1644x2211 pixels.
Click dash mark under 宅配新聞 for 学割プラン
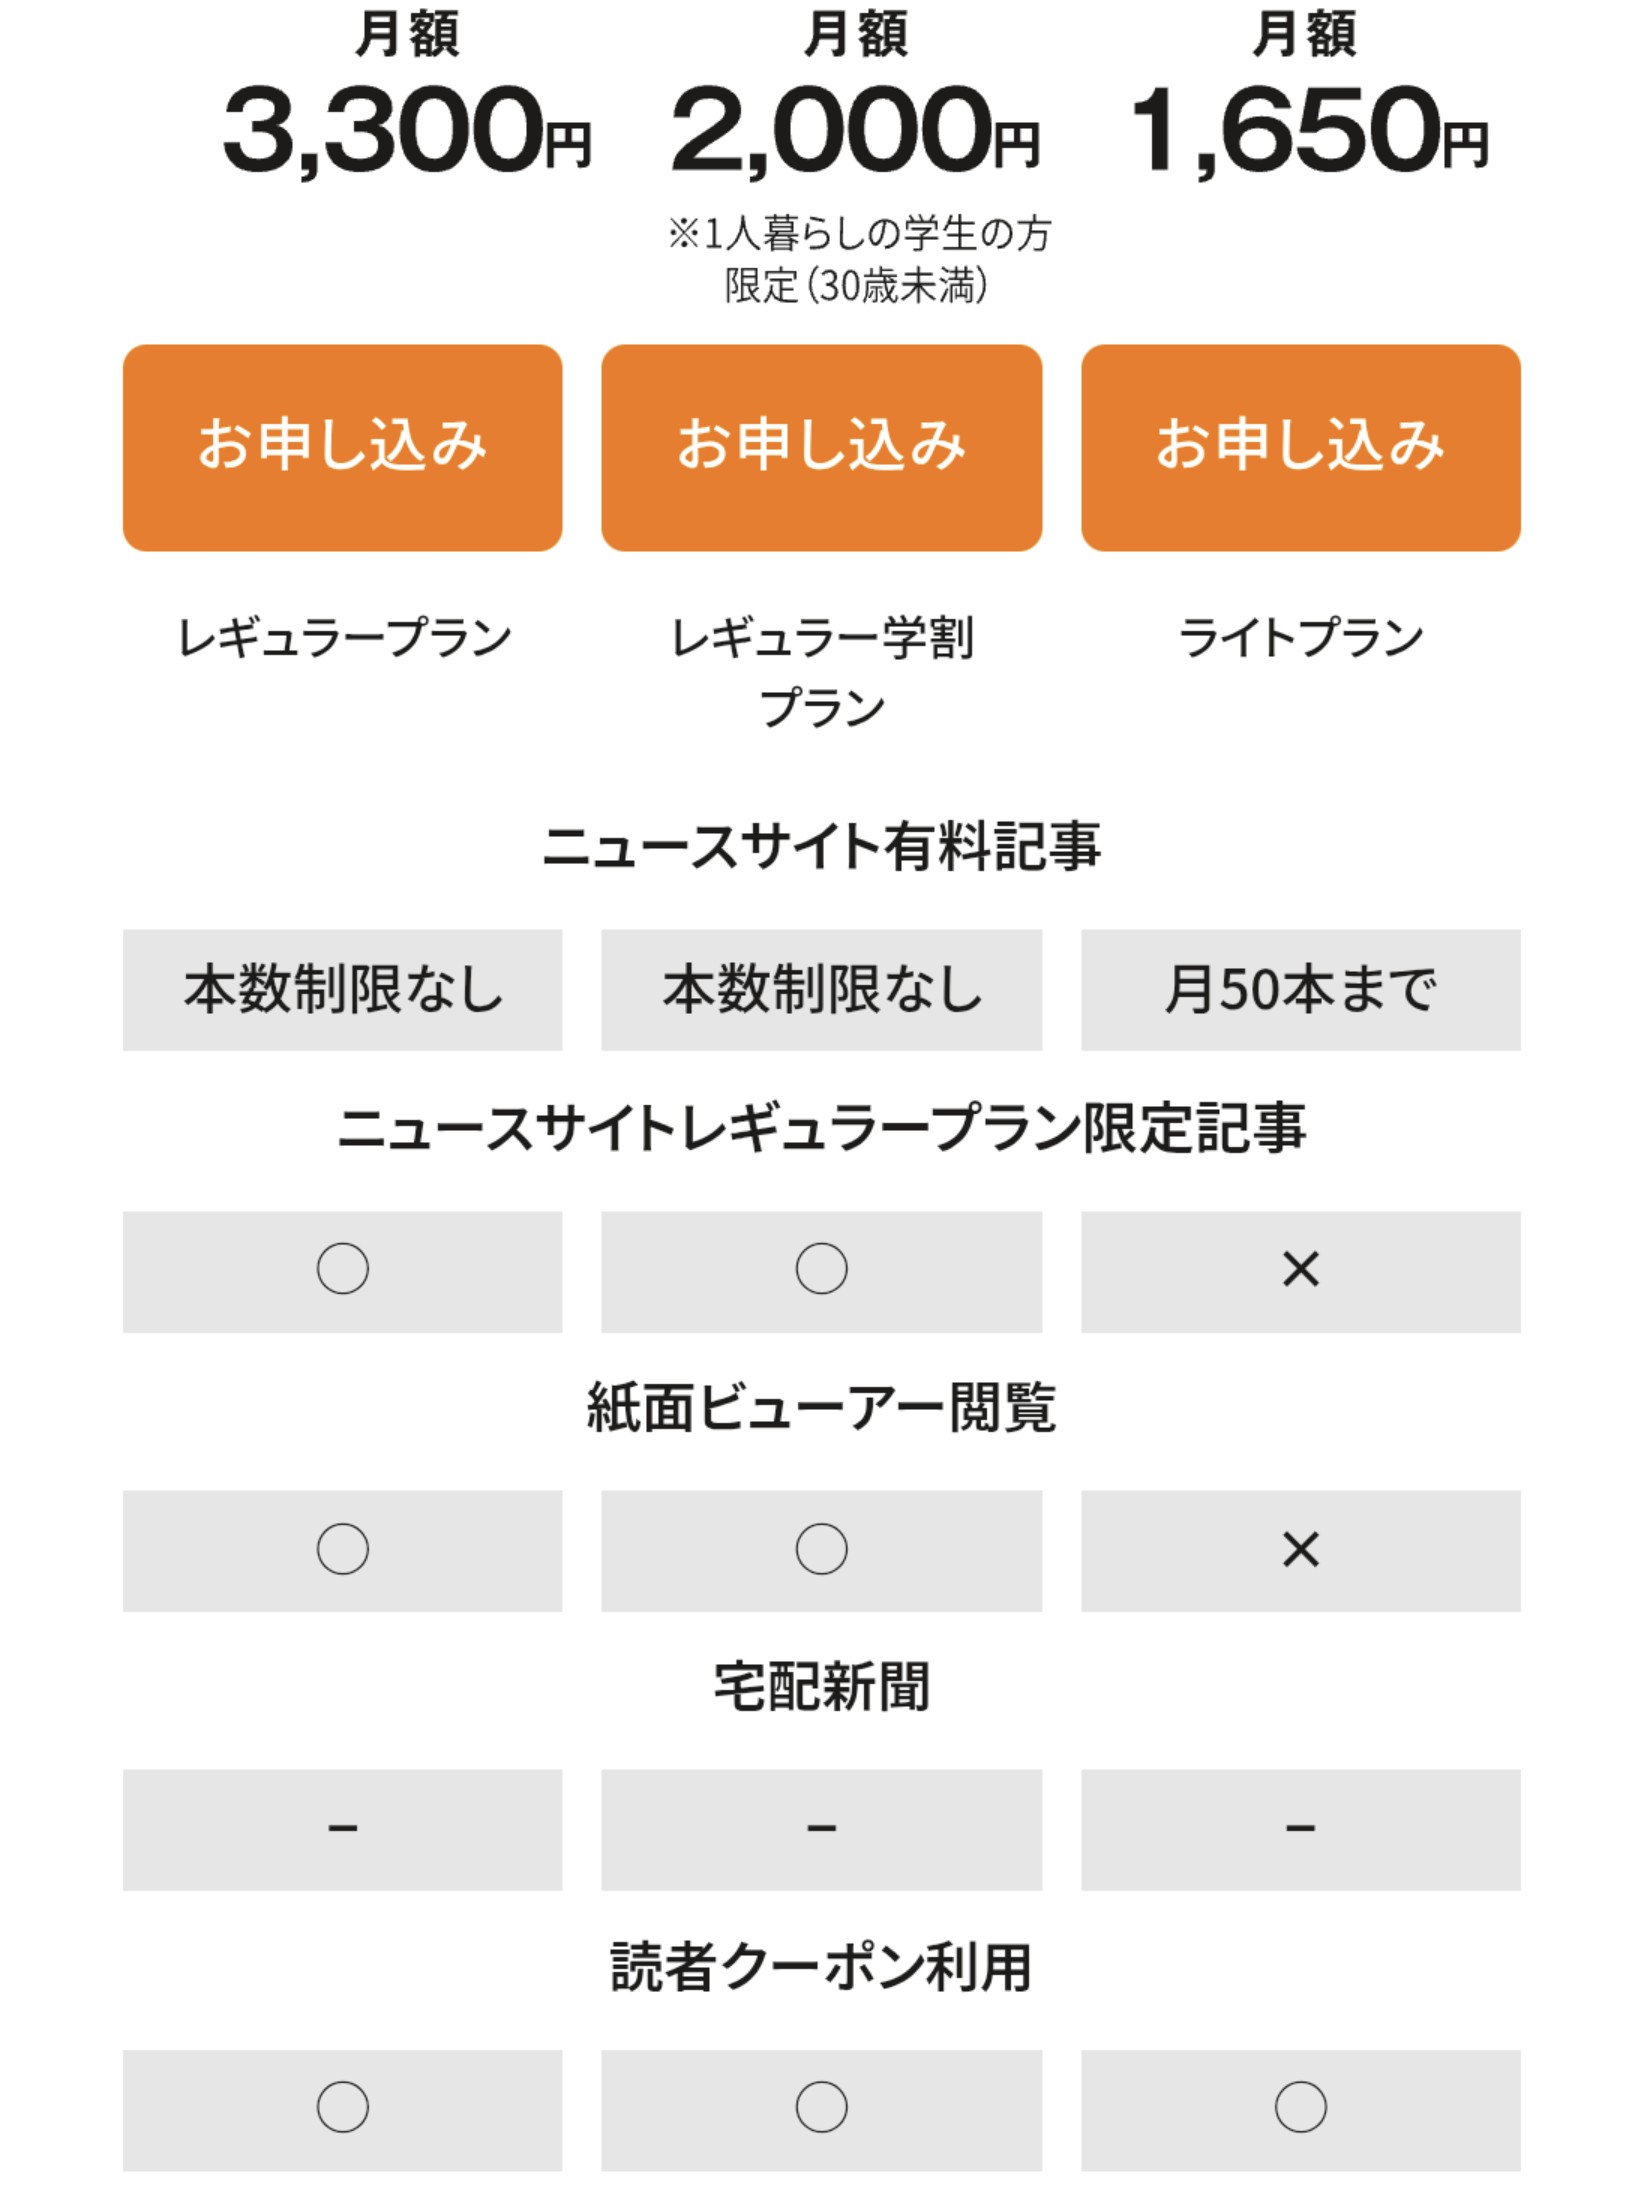821,1828
